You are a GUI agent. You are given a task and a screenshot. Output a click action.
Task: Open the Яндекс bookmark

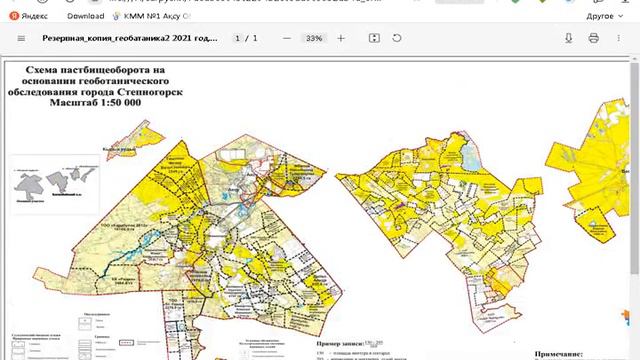pyautogui.click(x=28, y=16)
